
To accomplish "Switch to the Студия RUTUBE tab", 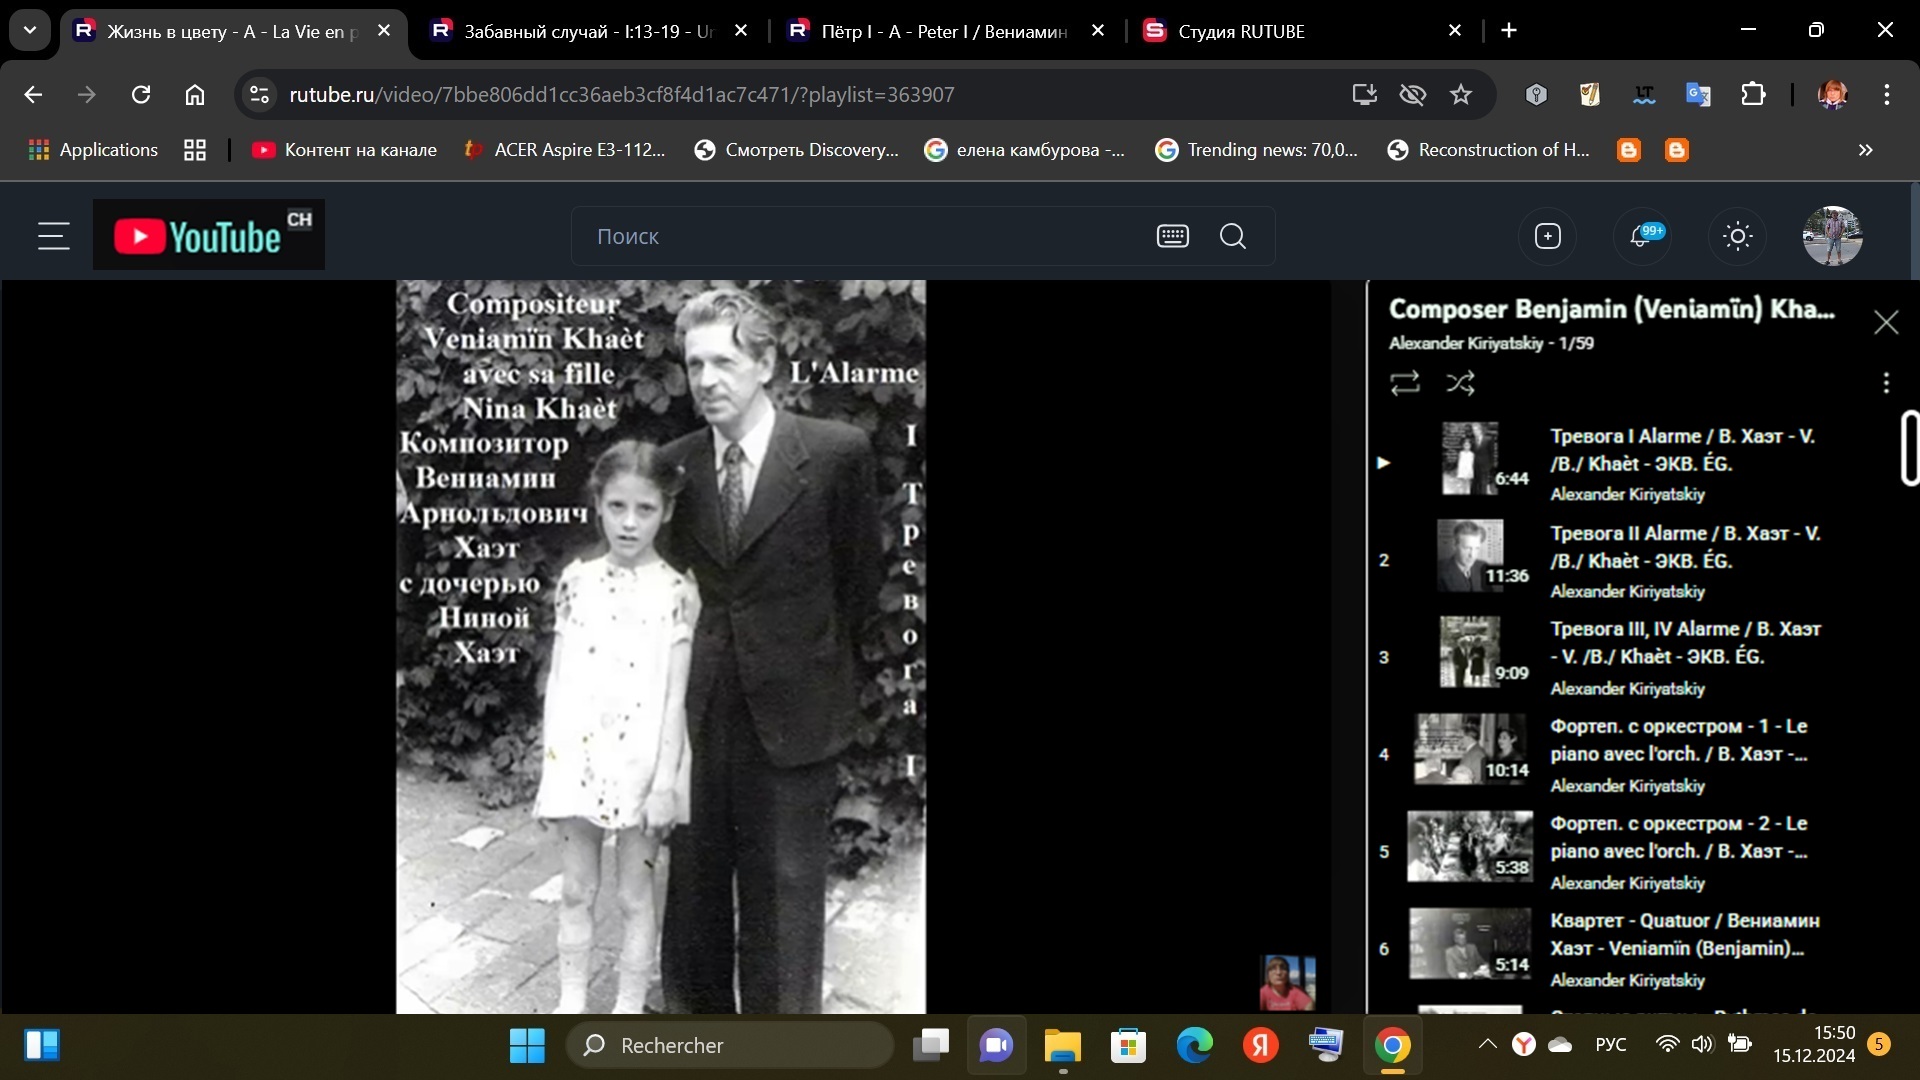I will tap(1240, 31).
